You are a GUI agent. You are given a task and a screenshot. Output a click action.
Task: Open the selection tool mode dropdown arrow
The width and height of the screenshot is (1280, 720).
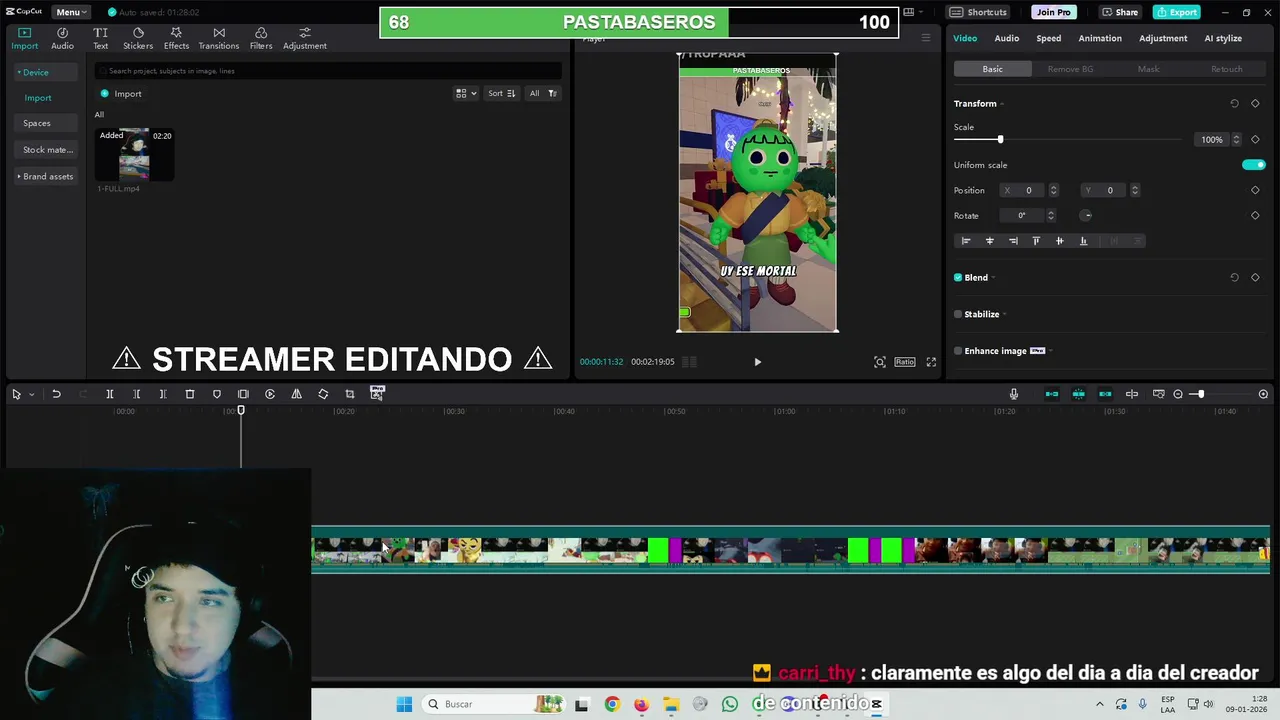click(31, 395)
